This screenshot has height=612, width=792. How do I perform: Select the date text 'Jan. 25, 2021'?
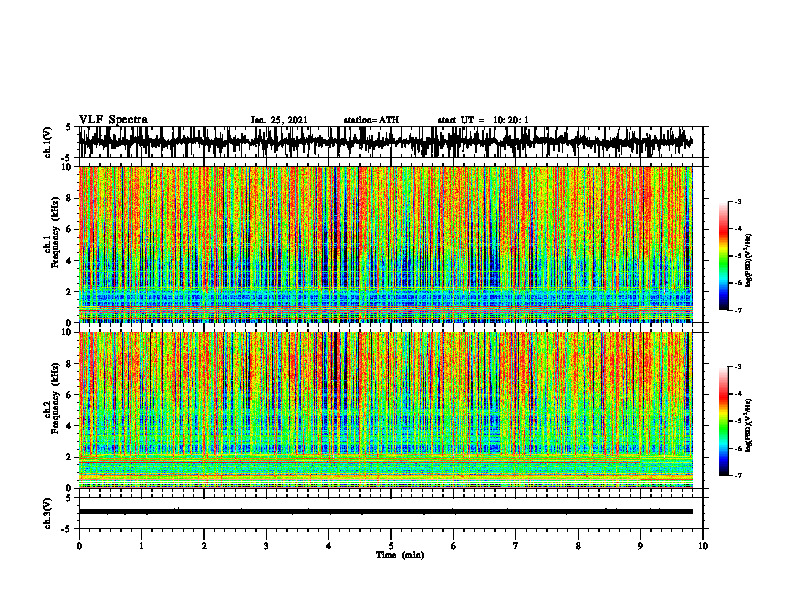(x=279, y=120)
